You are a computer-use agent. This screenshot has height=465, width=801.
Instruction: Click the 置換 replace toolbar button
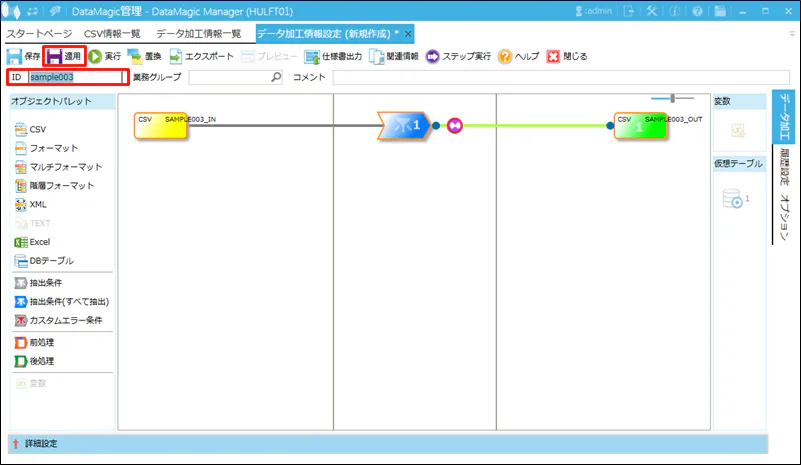(x=144, y=56)
